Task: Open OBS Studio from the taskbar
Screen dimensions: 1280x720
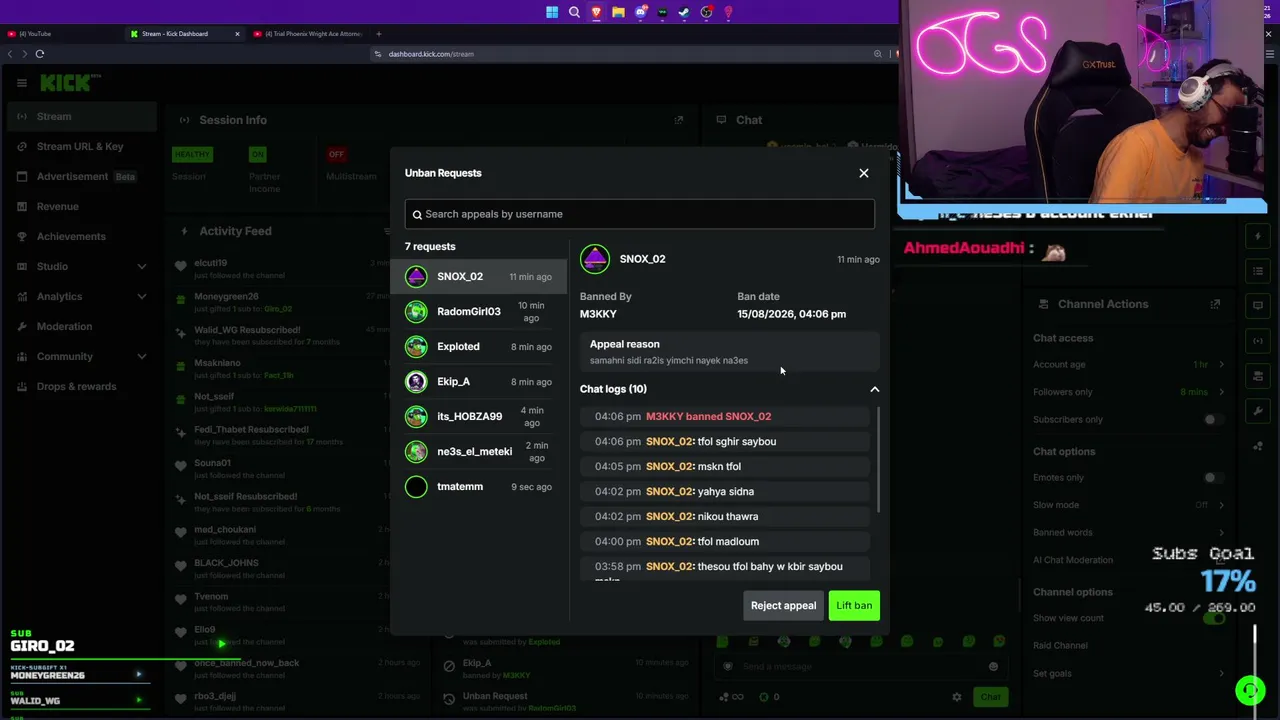Action: point(706,12)
